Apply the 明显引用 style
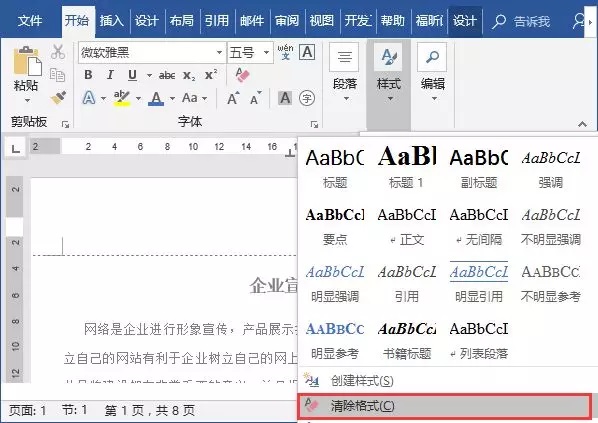 click(479, 283)
